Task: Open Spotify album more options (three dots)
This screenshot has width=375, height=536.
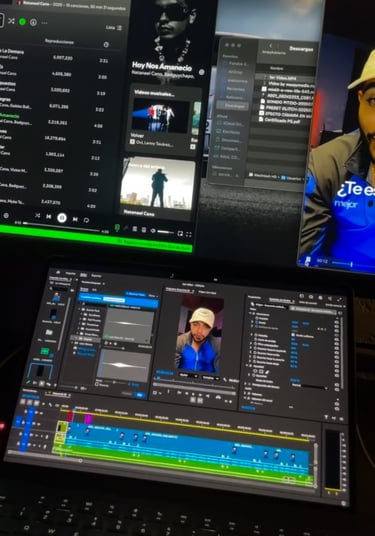Action: point(44,23)
